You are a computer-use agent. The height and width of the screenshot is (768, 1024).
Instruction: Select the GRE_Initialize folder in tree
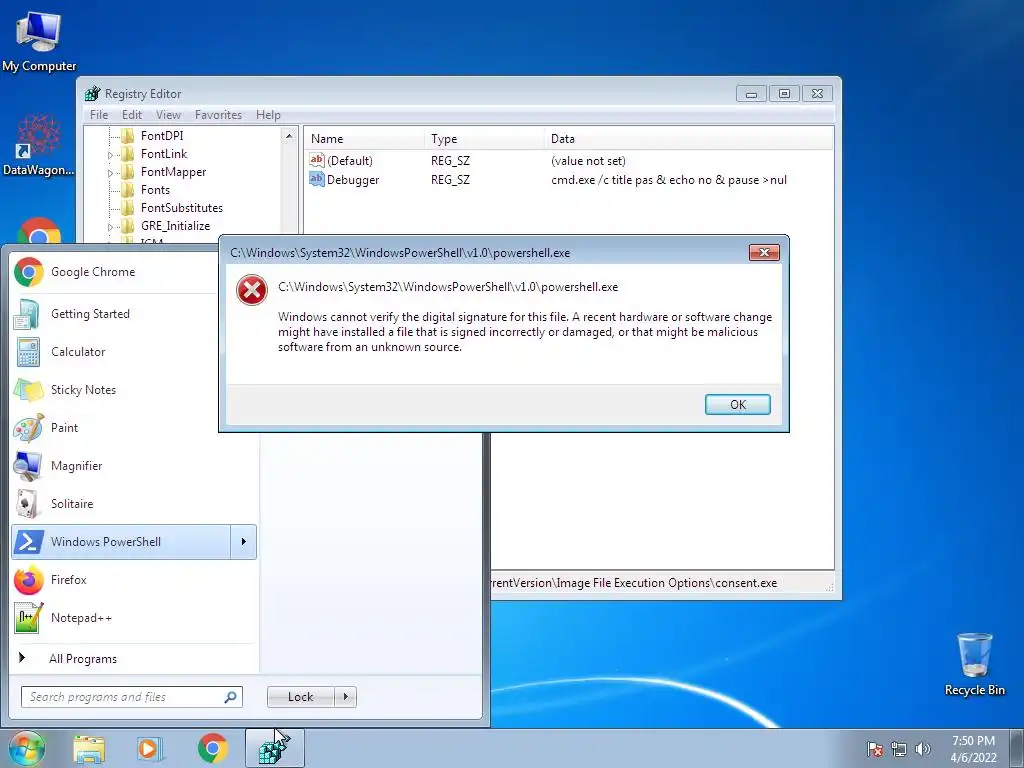pyautogui.click(x=175, y=226)
